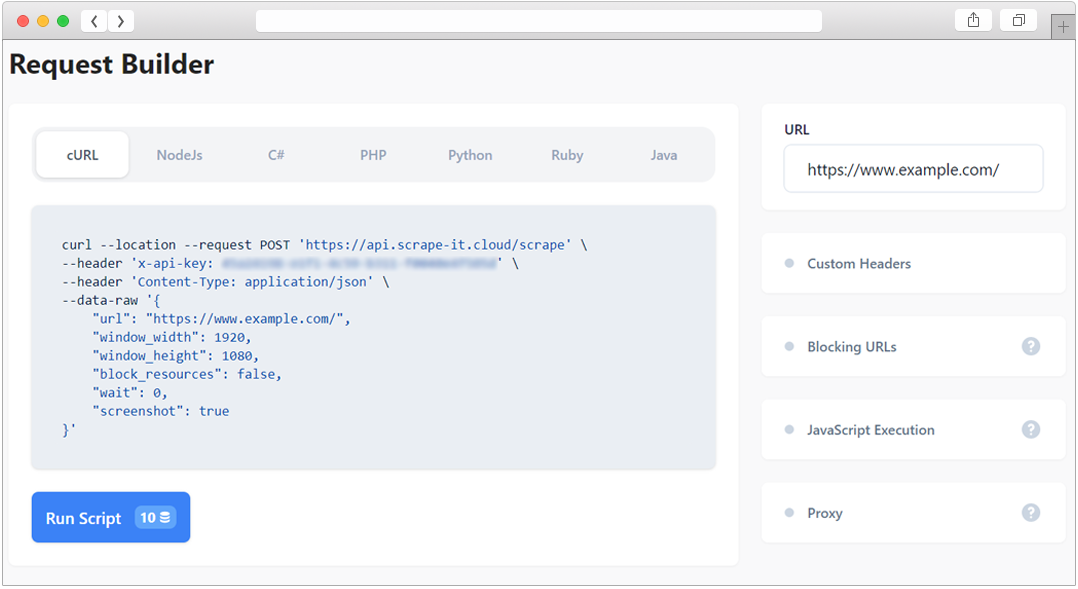Open the share icon in browser toolbar
The height and width of the screenshot is (589, 1078).
(974, 20)
